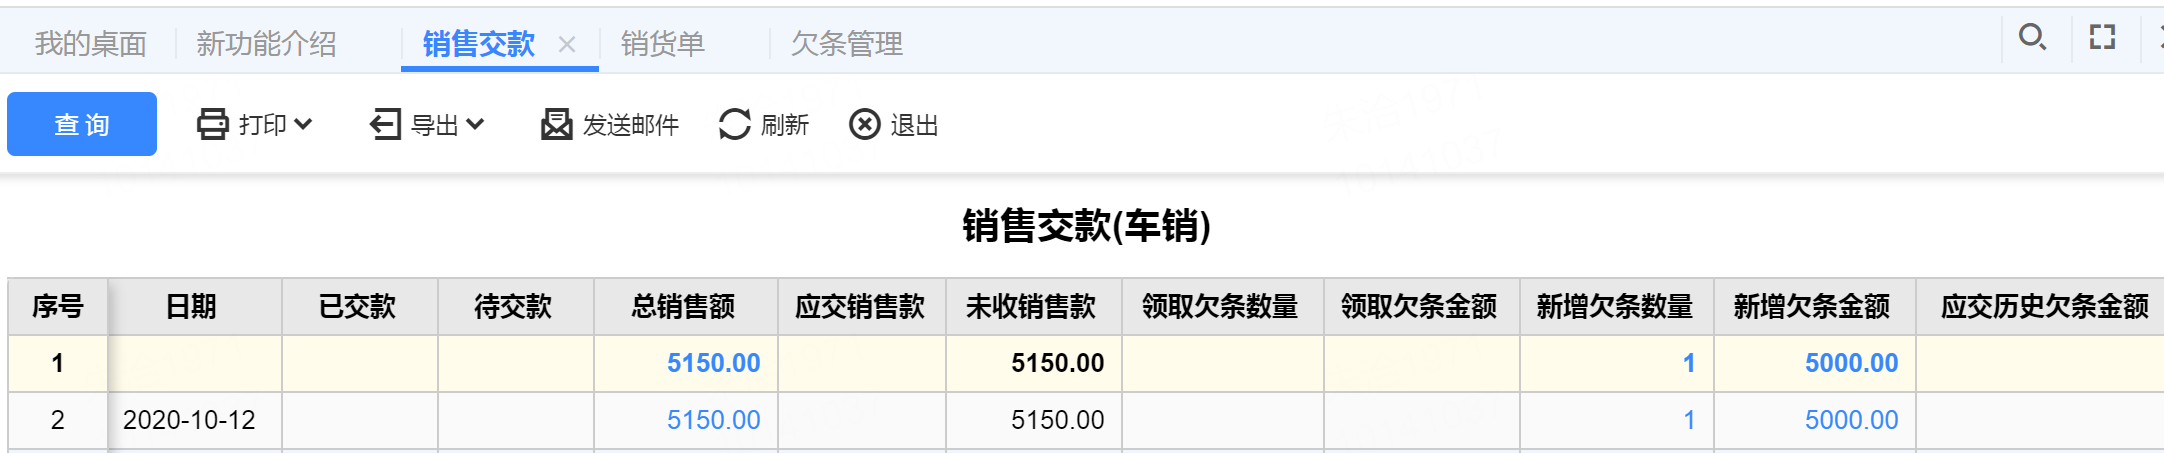Click the printer icon
The height and width of the screenshot is (453, 2164).
click(212, 125)
